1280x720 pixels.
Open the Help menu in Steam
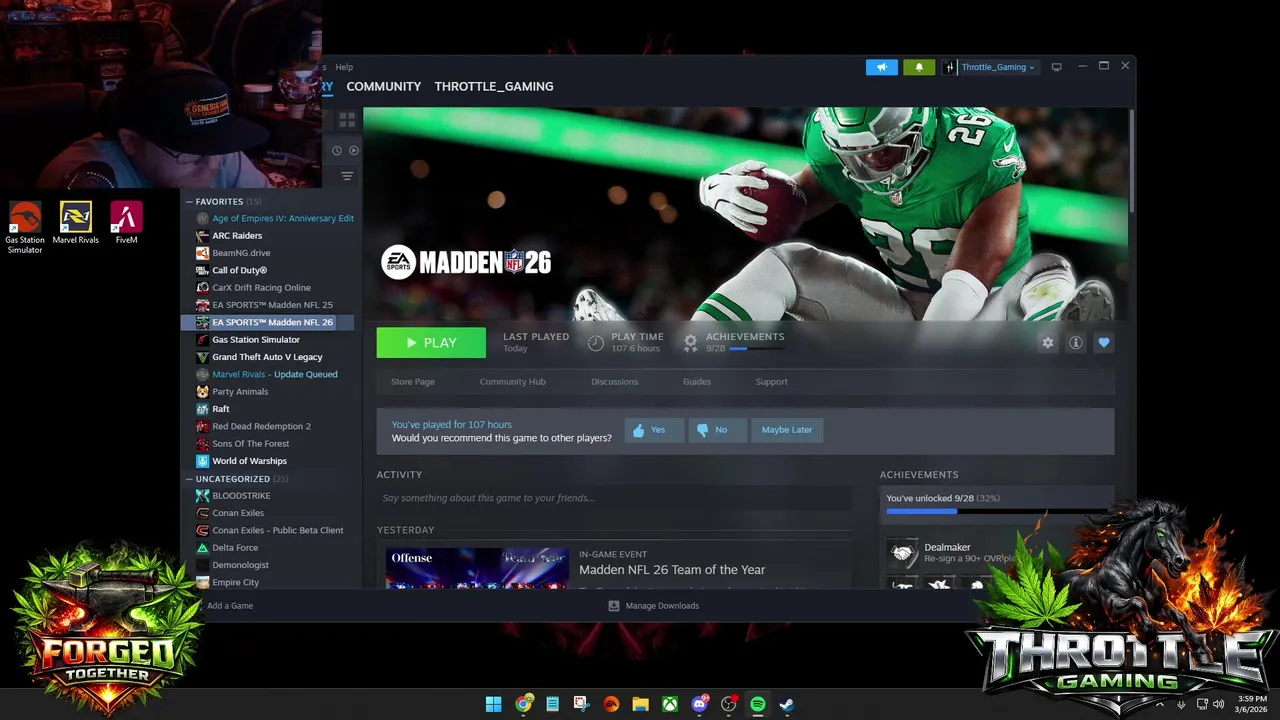(344, 67)
